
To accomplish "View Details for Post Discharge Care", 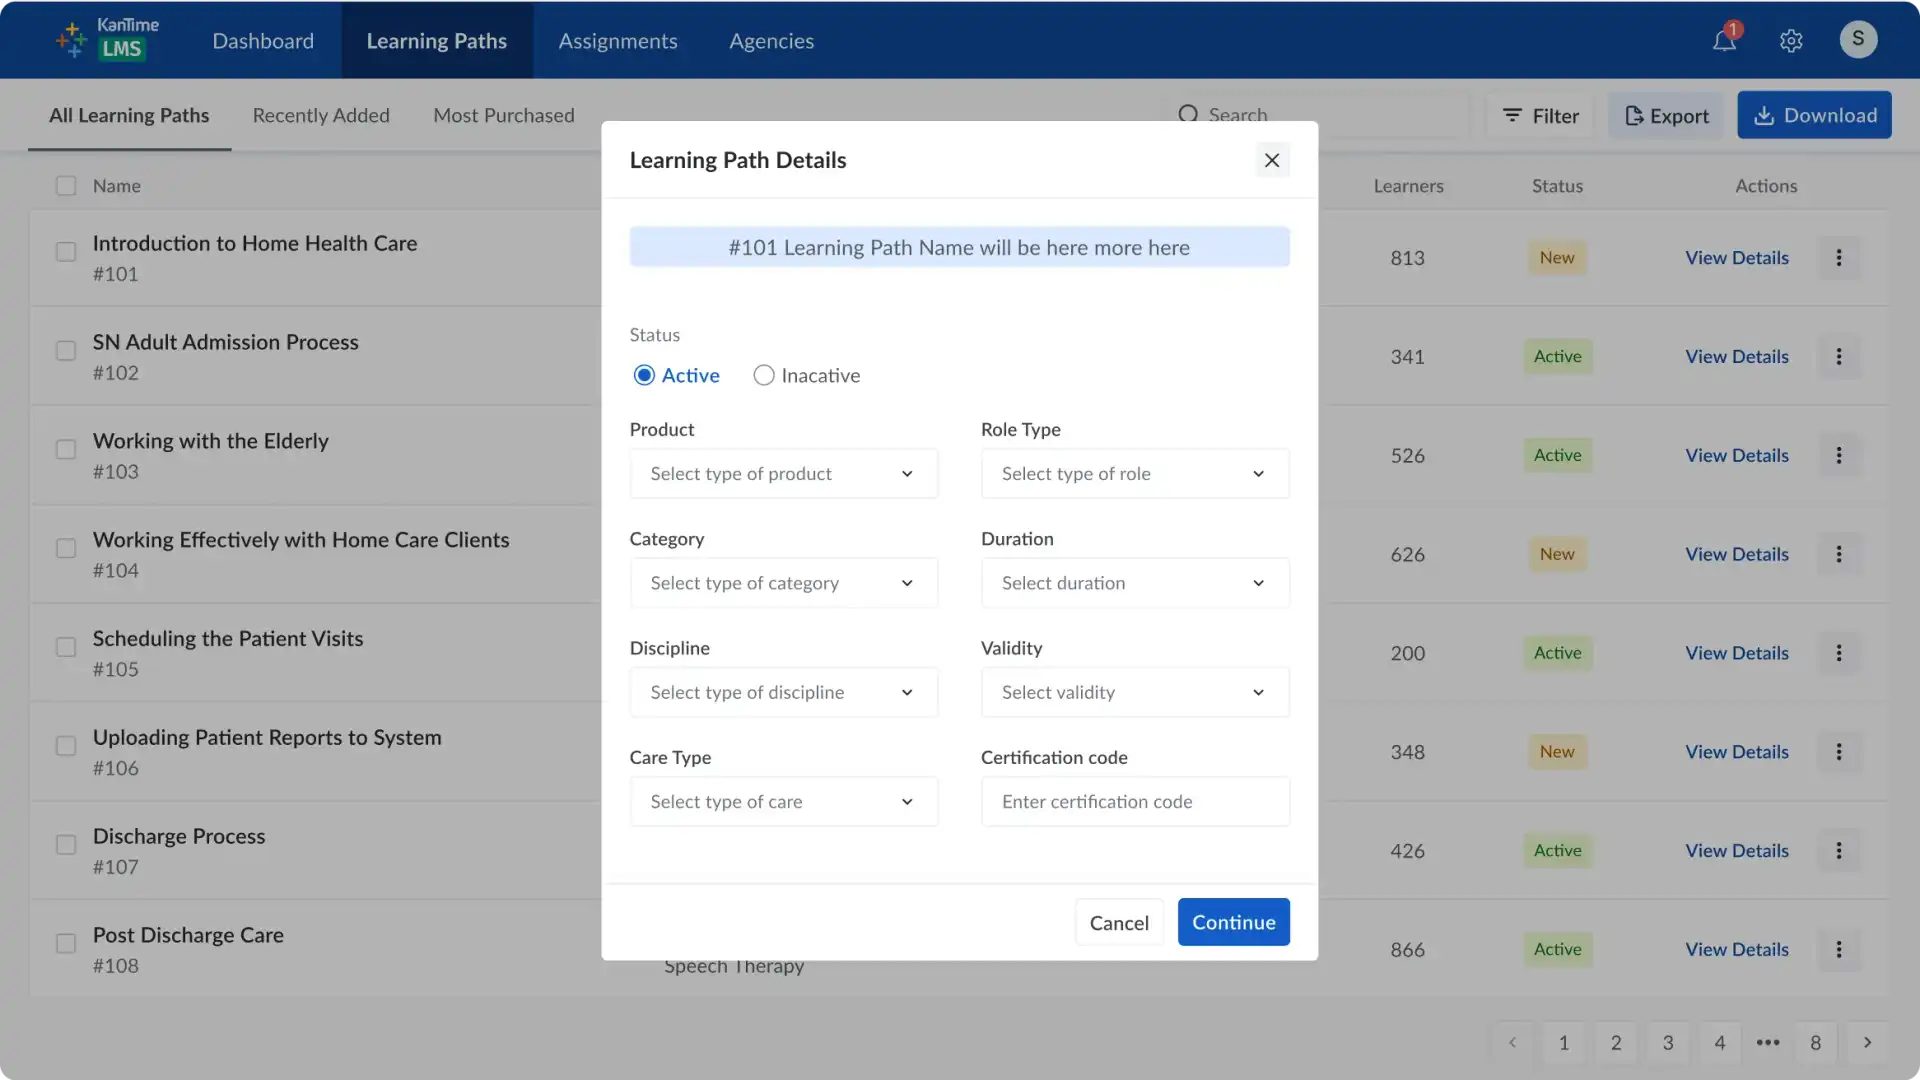I will [1737, 950].
